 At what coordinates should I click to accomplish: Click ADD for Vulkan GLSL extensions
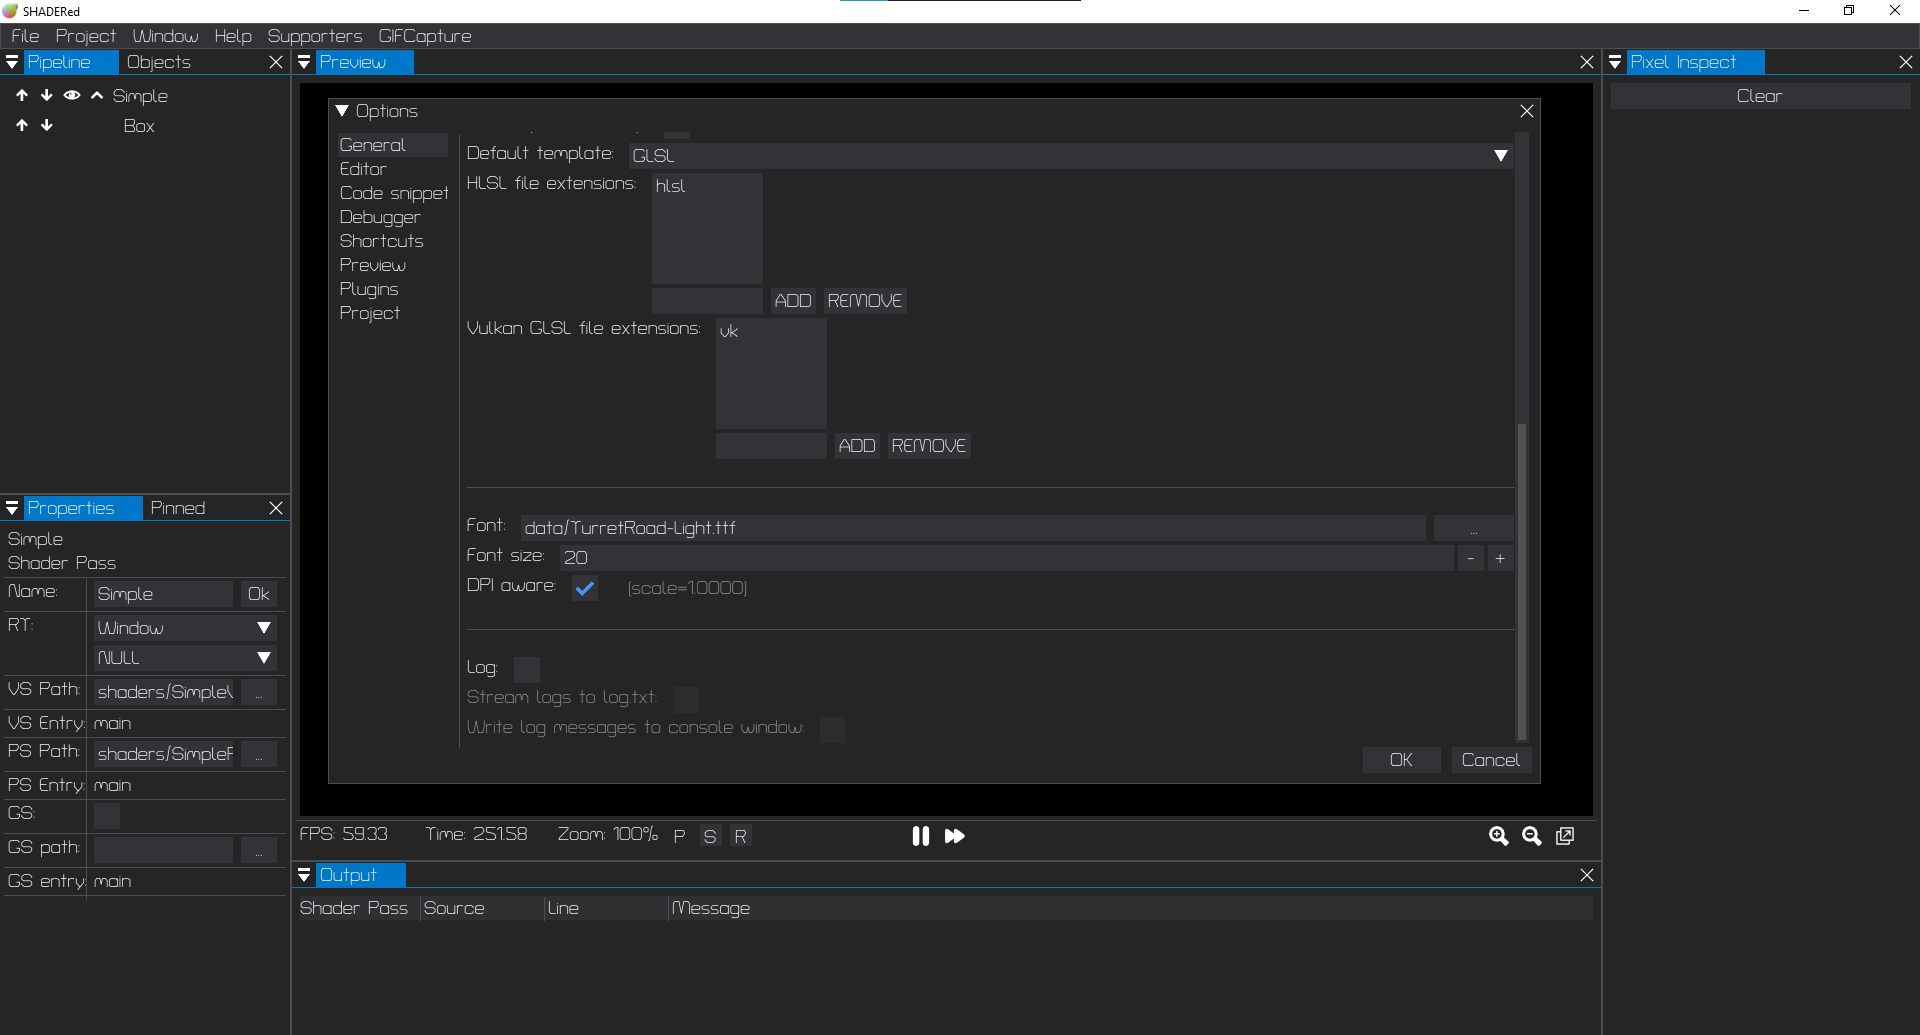click(857, 446)
